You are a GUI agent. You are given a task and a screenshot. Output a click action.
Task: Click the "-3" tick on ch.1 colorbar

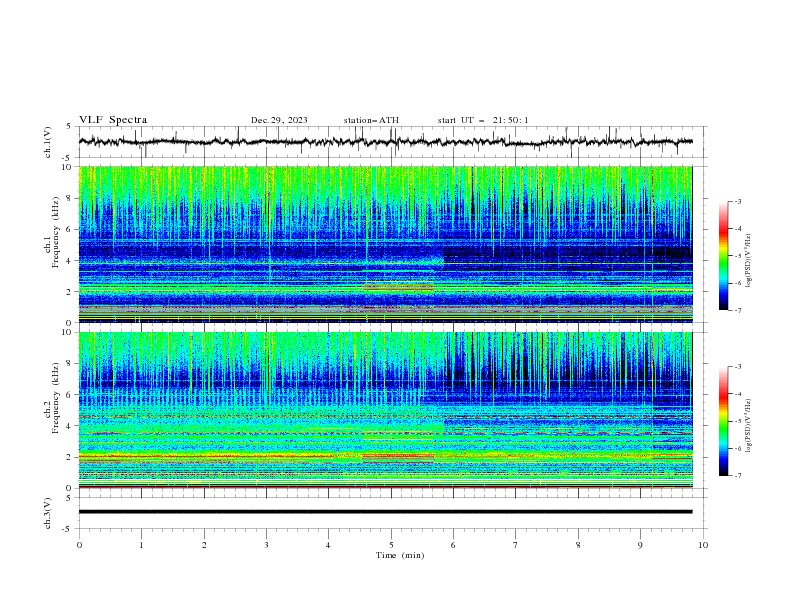(x=737, y=201)
